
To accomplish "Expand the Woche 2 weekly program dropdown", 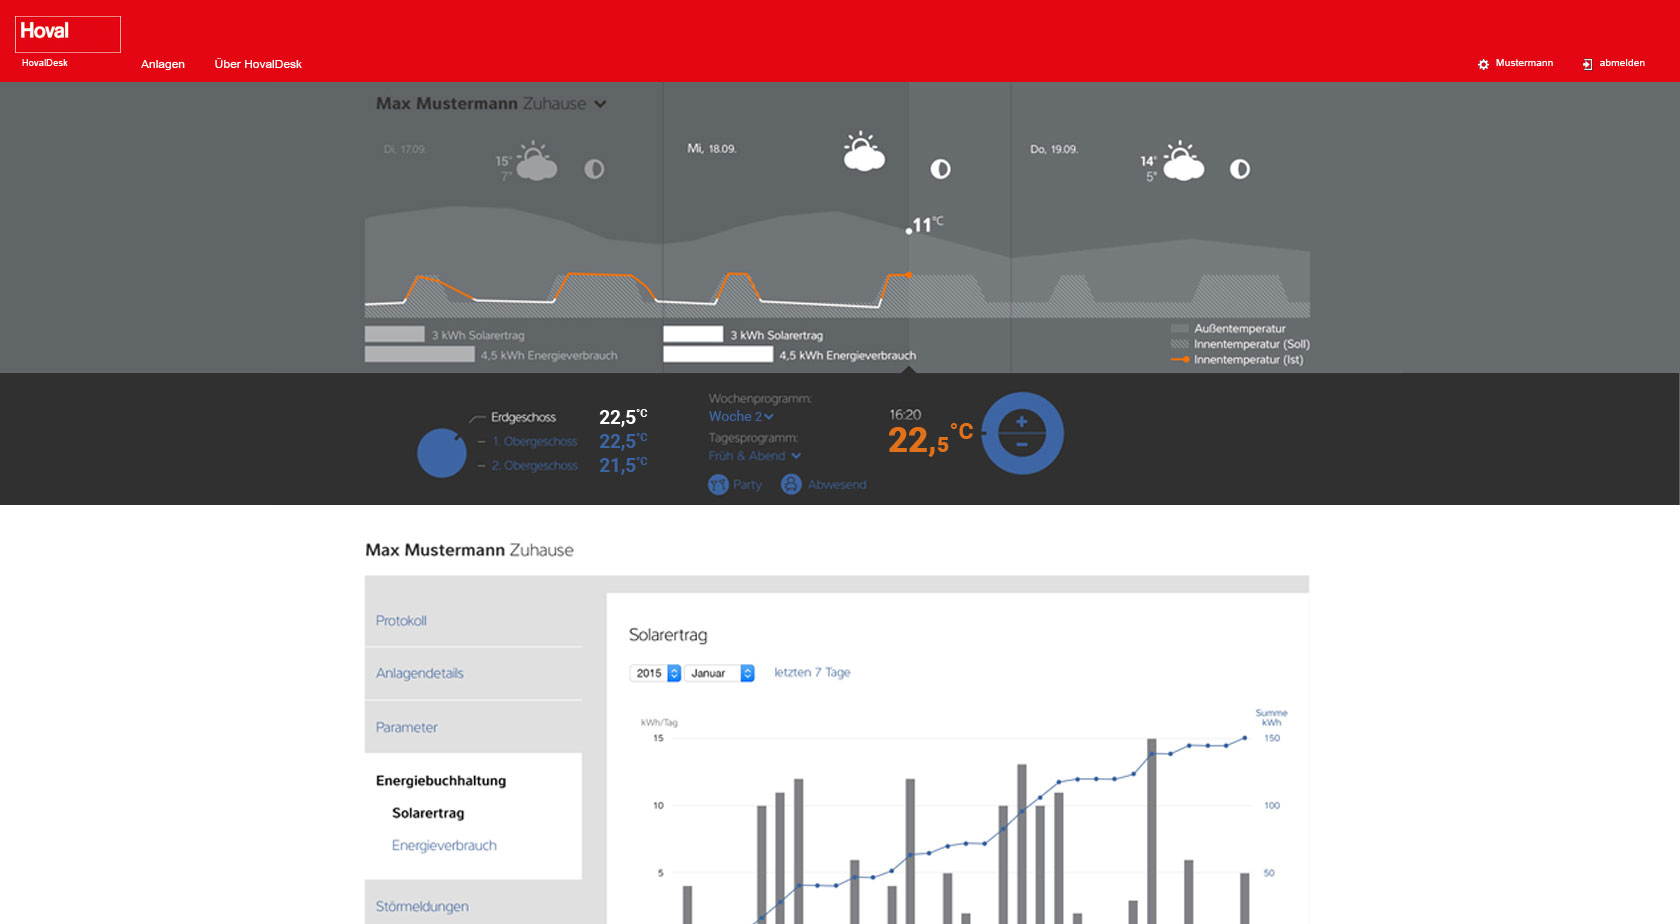I will click(x=741, y=417).
